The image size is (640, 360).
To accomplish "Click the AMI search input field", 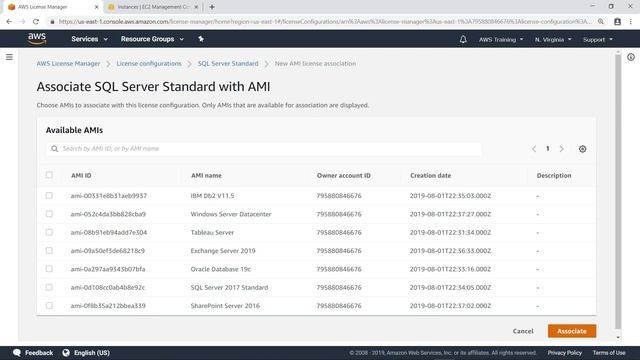I will (264, 149).
